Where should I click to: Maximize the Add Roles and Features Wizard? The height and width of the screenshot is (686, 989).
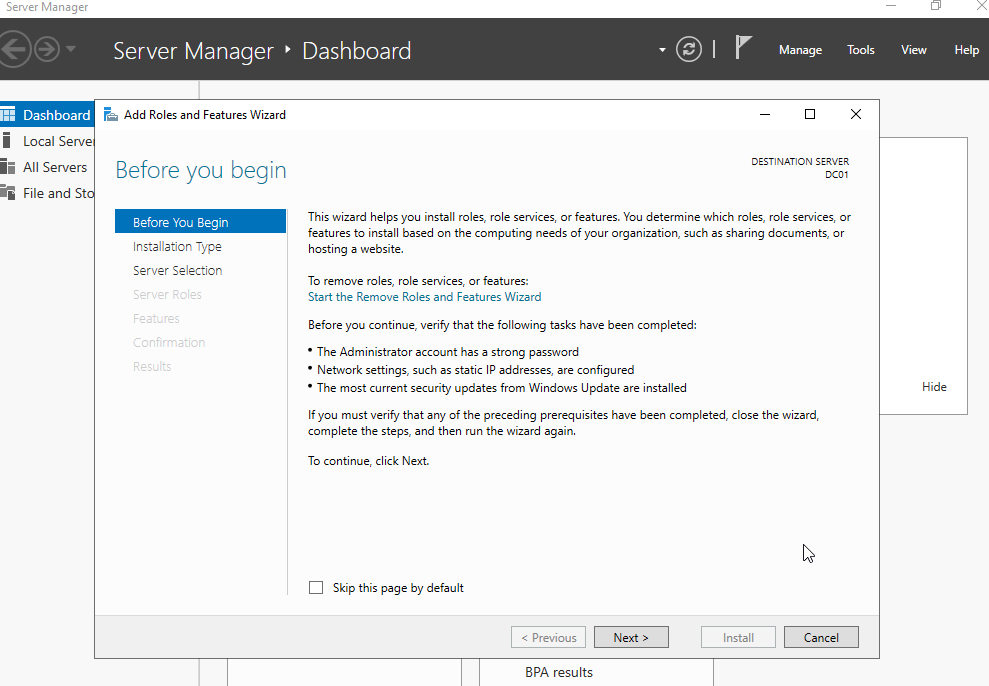click(810, 114)
